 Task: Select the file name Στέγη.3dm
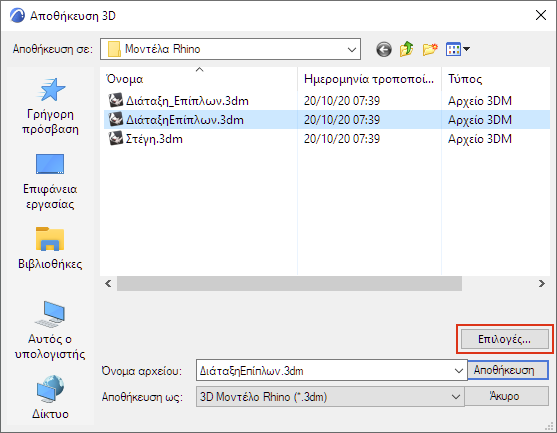pyautogui.click(x=154, y=139)
